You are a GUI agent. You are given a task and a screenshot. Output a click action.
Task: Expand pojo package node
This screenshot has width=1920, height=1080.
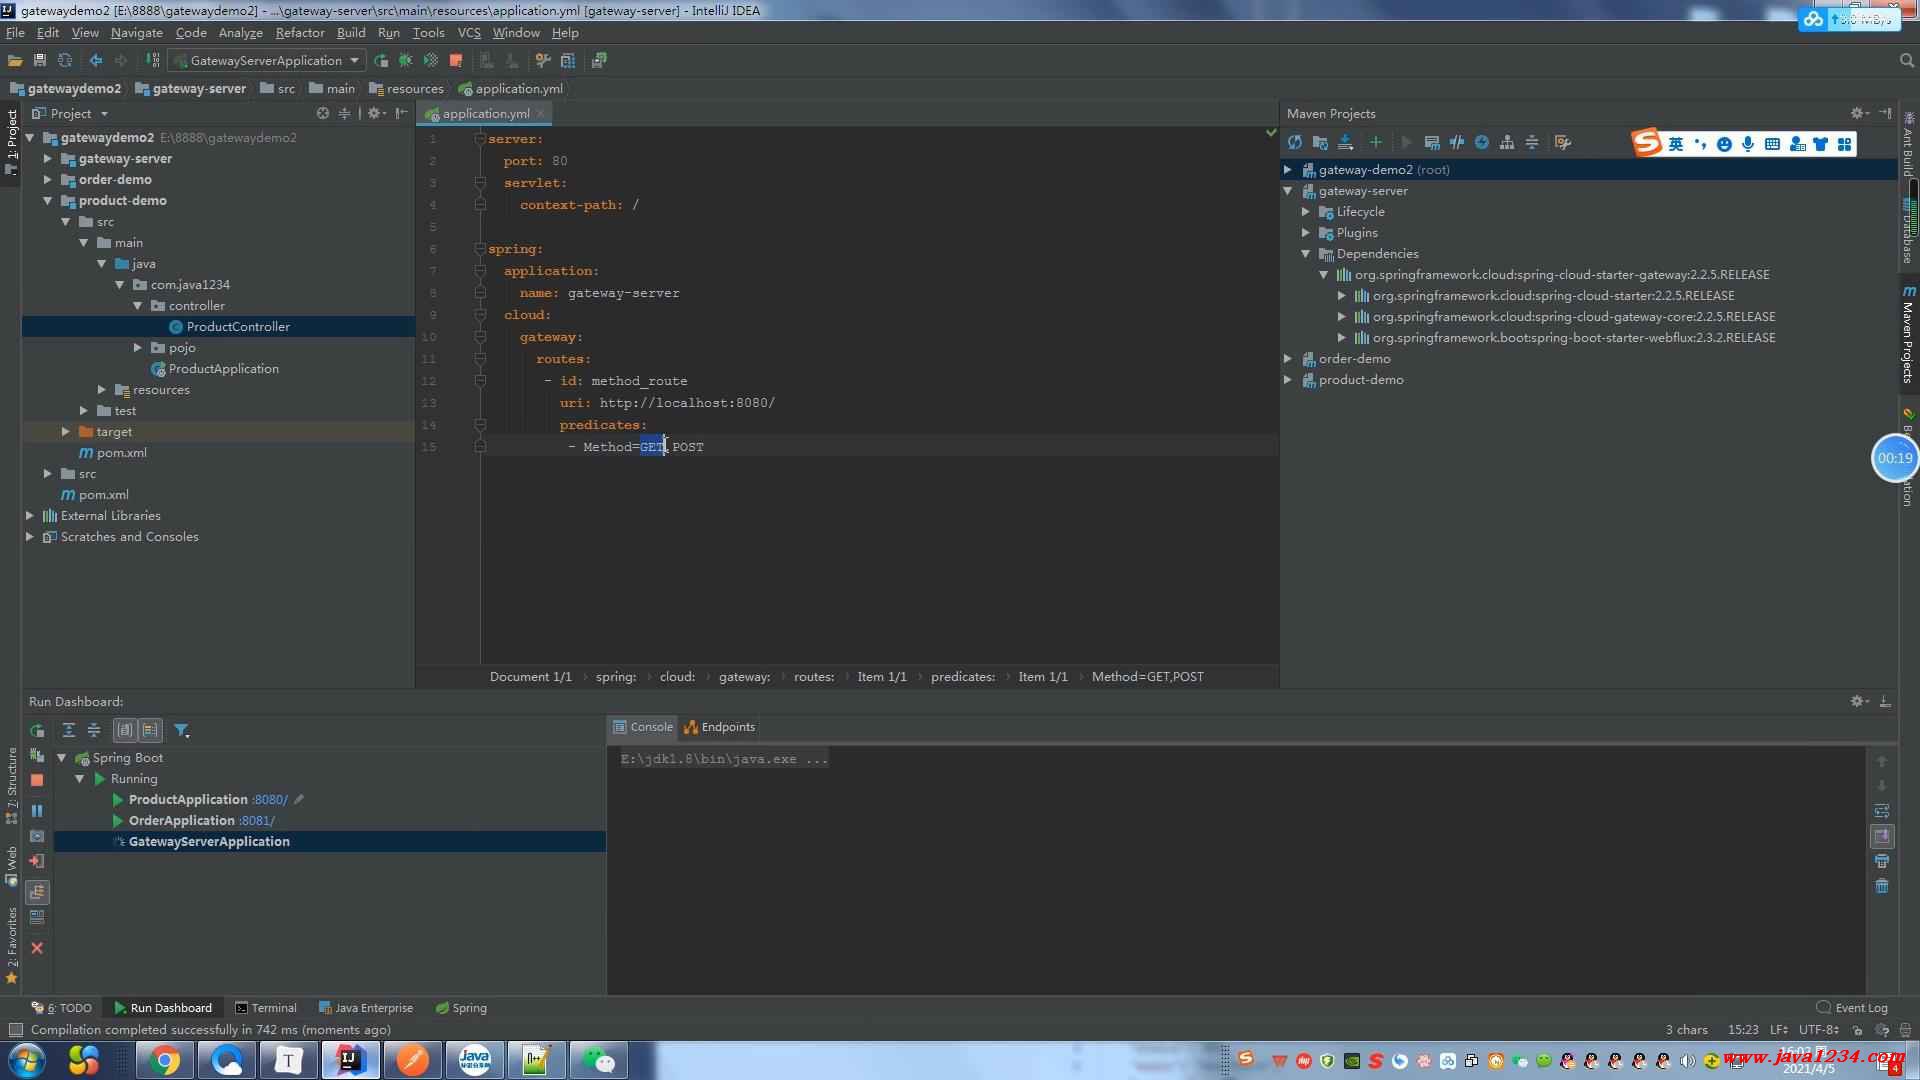coord(138,347)
